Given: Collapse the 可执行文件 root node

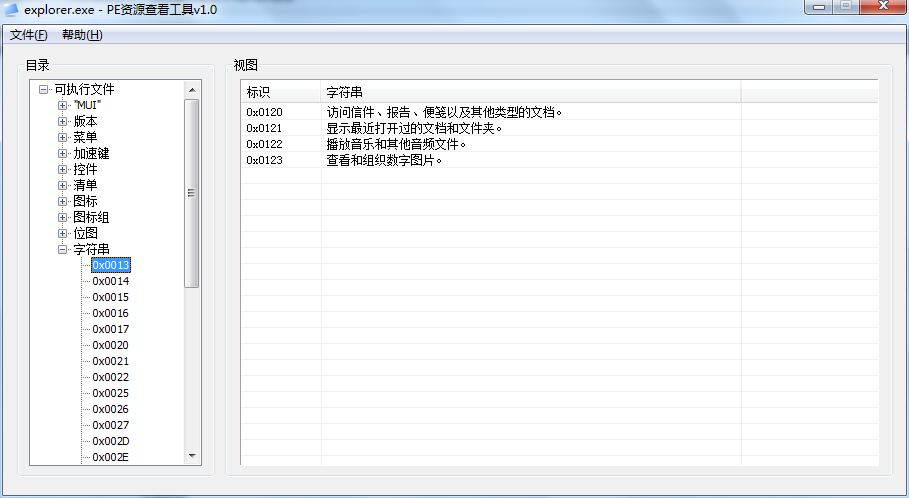Looking at the screenshot, I should [43, 89].
